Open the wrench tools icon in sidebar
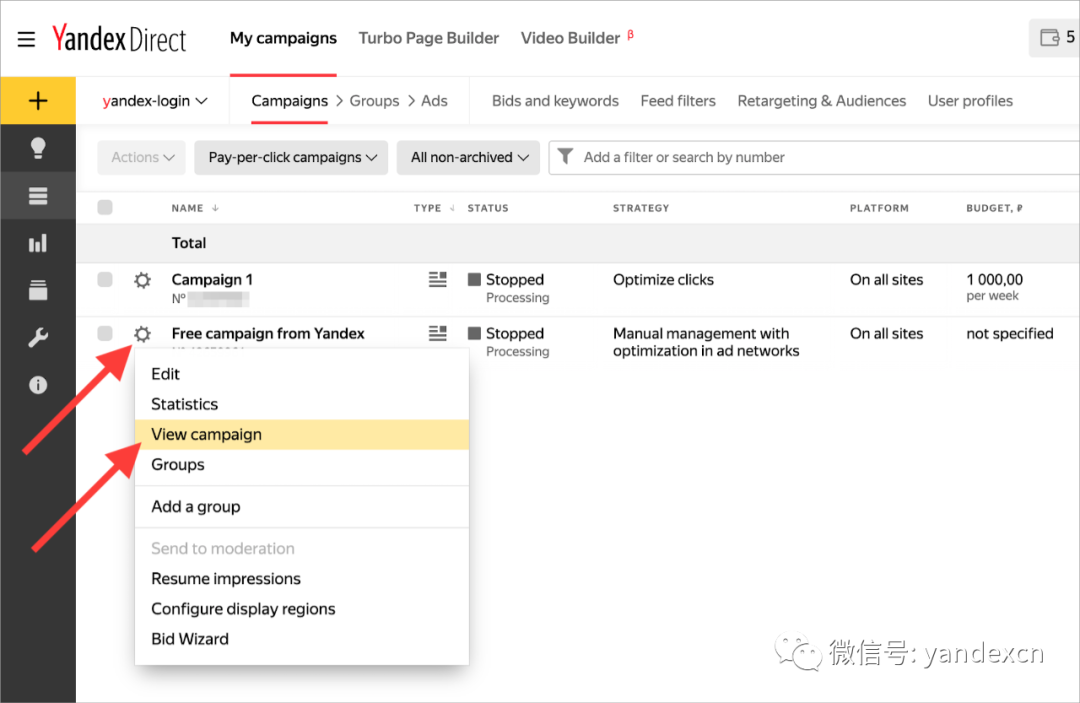The image size is (1080, 703). click(x=38, y=337)
